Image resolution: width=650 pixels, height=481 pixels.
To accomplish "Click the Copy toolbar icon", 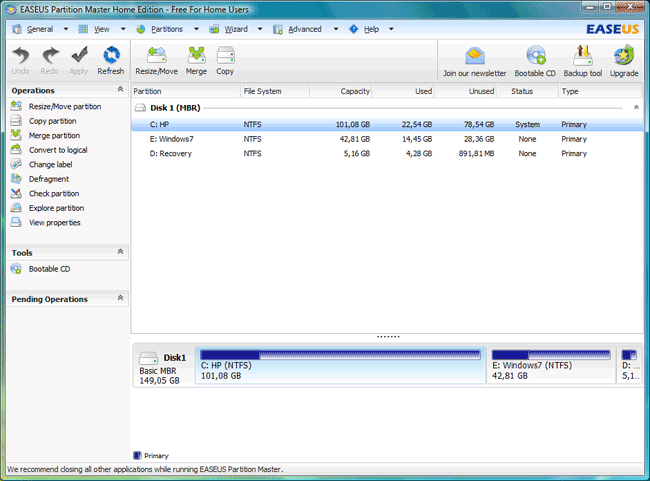I will (x=225, y=60).
